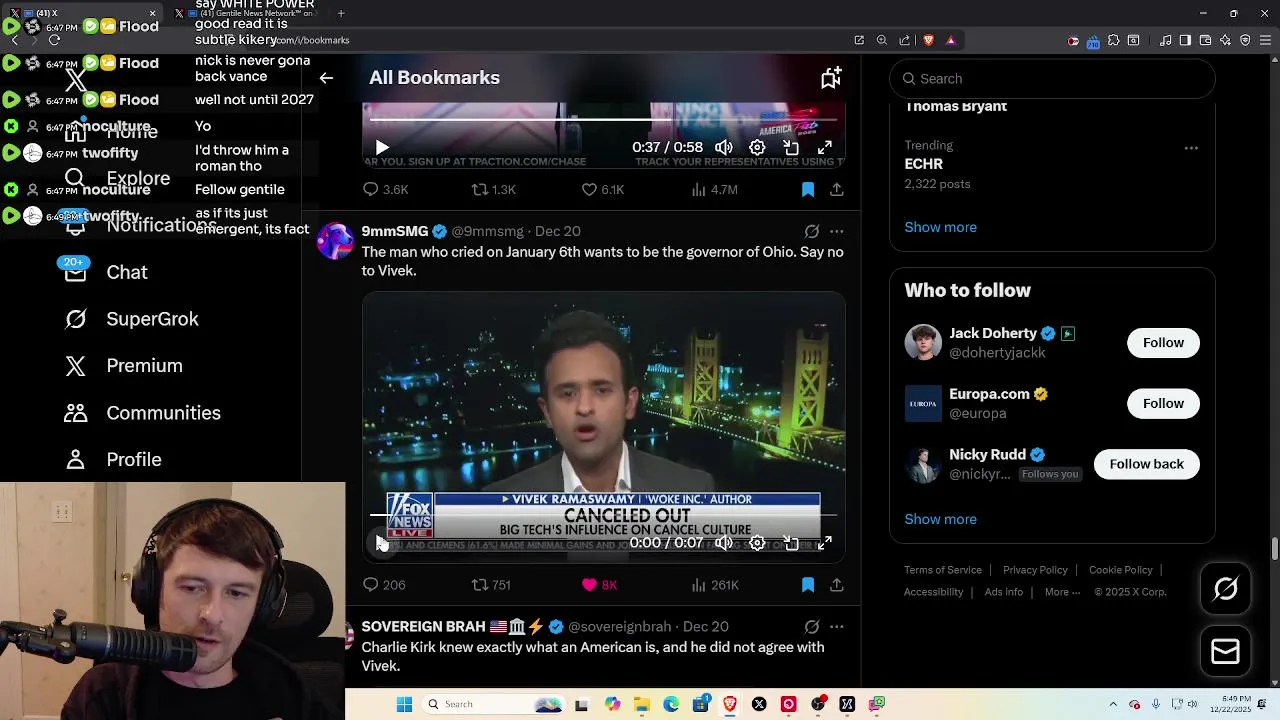Seek the Vivek video progress bar

603,515
